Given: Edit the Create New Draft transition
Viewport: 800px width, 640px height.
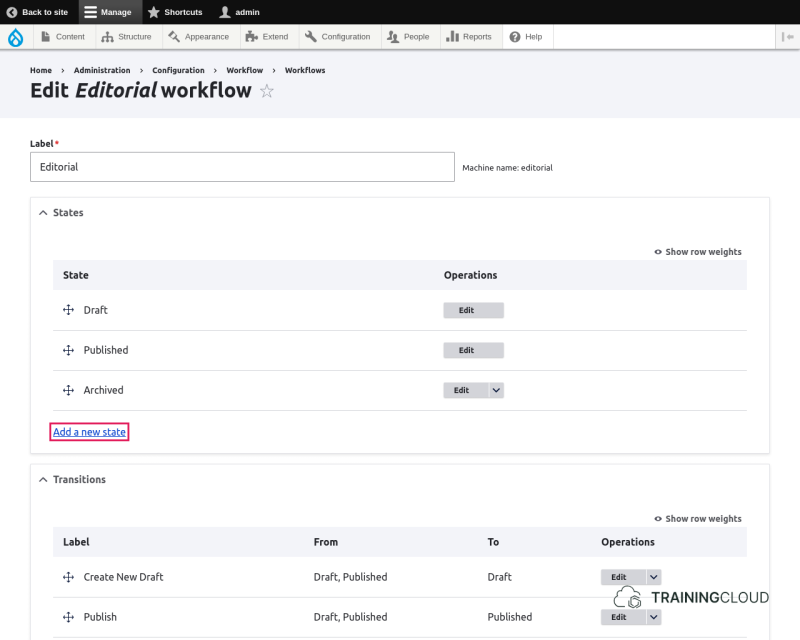Looking at the screenshot, I should click(623, 577).
